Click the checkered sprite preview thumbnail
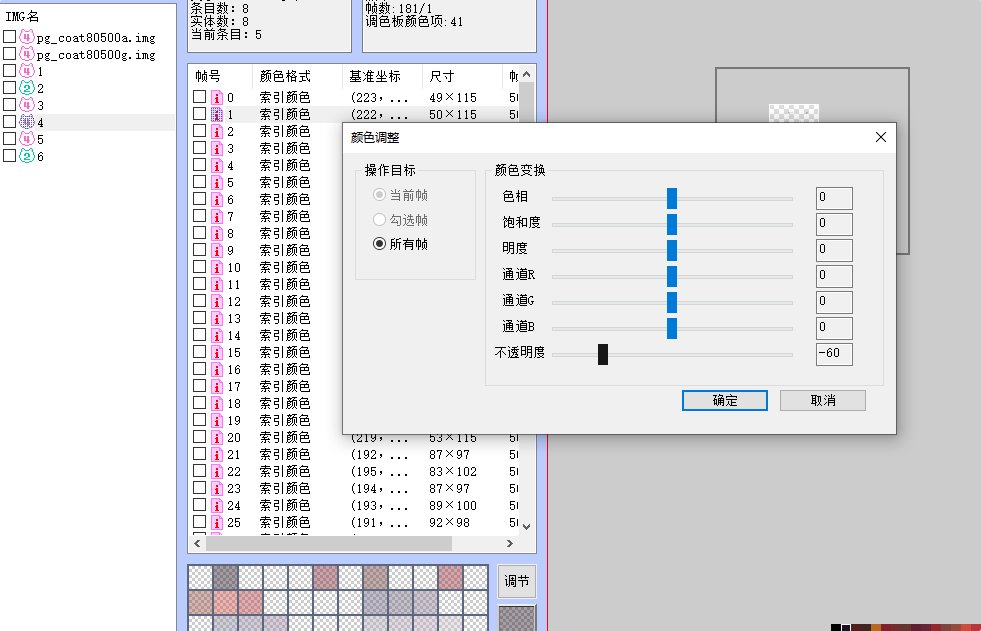The image size is (981, 631). pos(793,113)
